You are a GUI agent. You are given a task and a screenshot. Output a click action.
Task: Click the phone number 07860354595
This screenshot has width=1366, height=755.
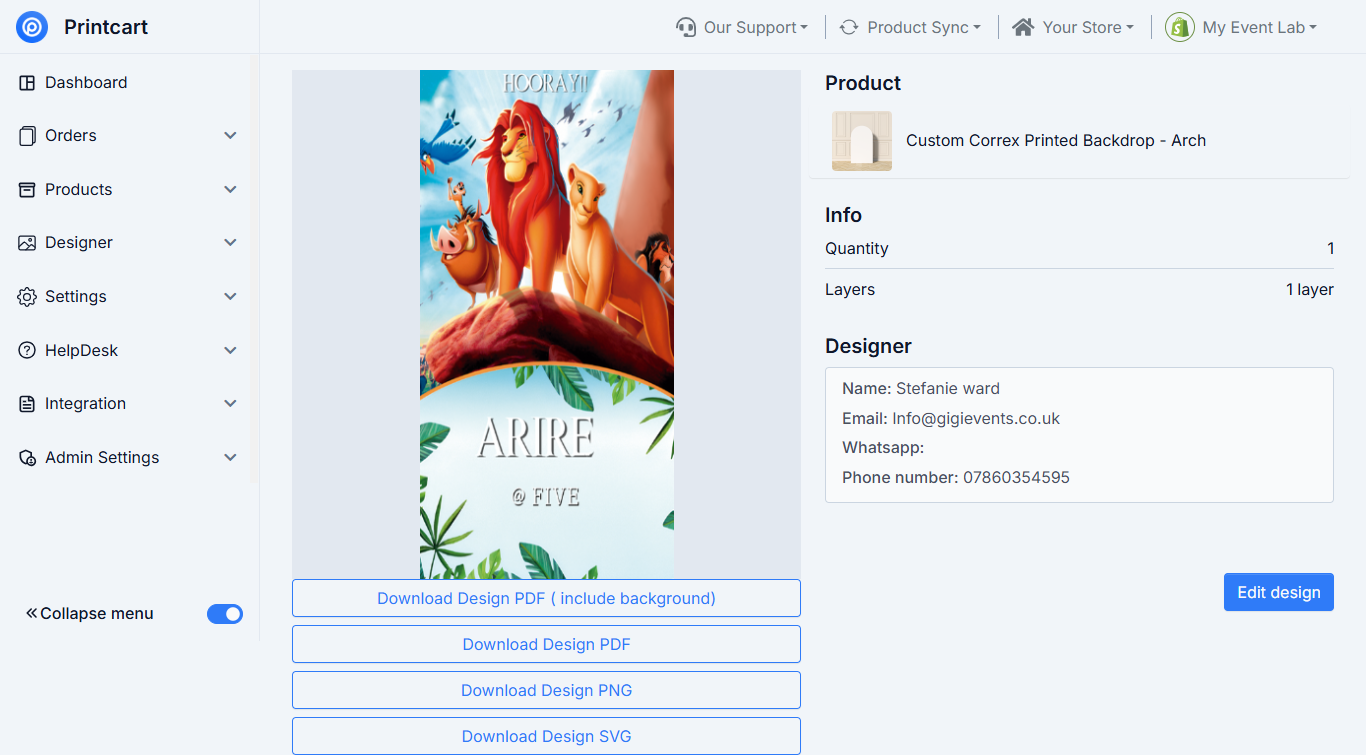[x=1016, y=478]
